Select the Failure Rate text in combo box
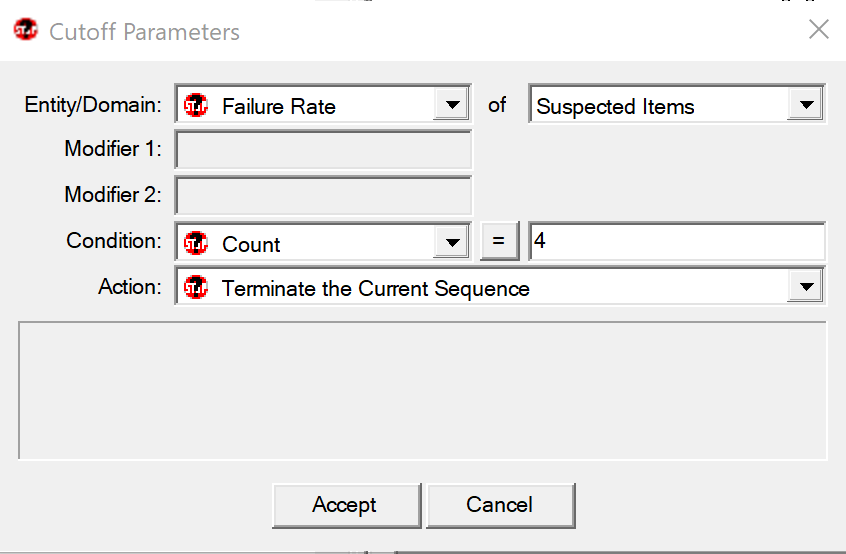Screen dimensions: 846x554 coord(278,106)
